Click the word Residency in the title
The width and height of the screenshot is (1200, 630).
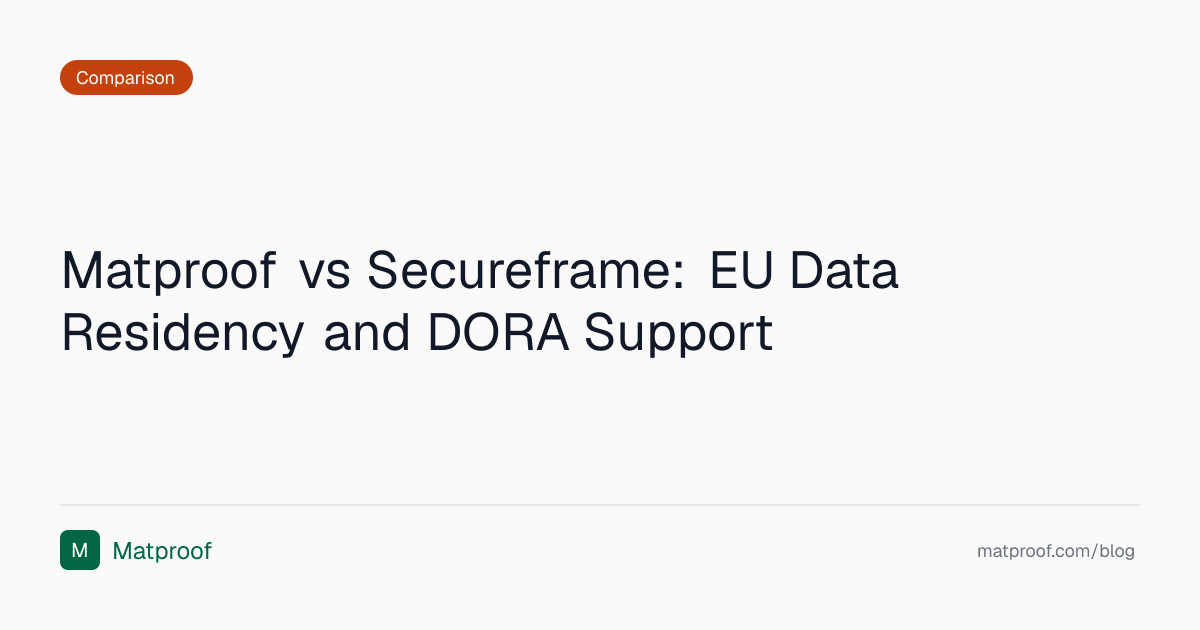pos(183,333)
